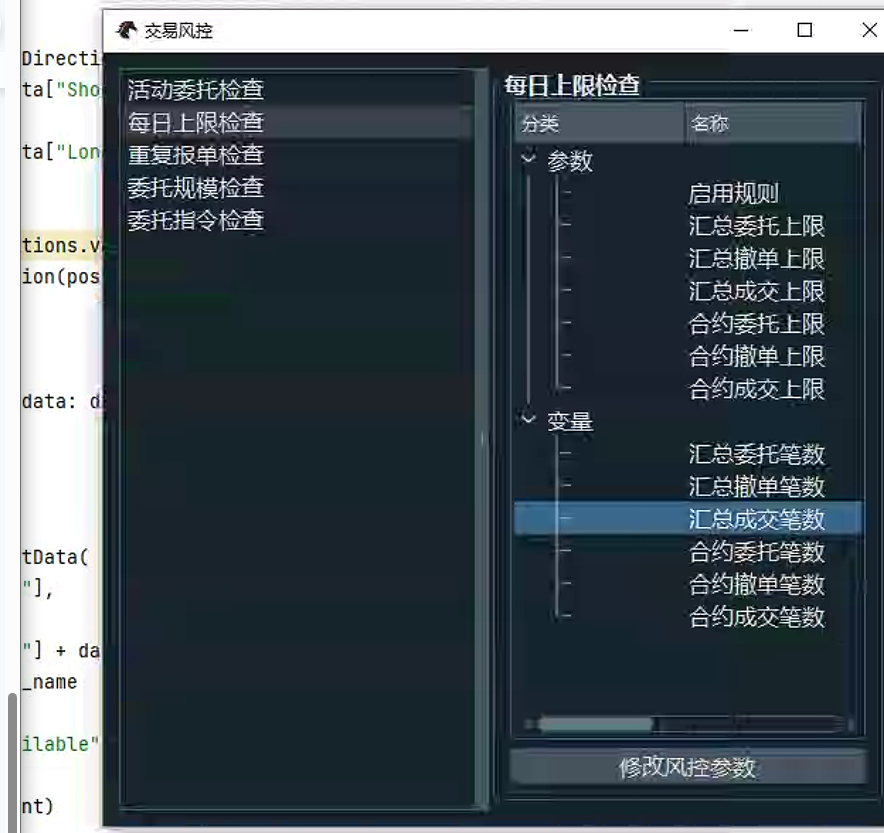Click the 修改风控参数 button
884x833 pixels.
click(x=687, y=768)
